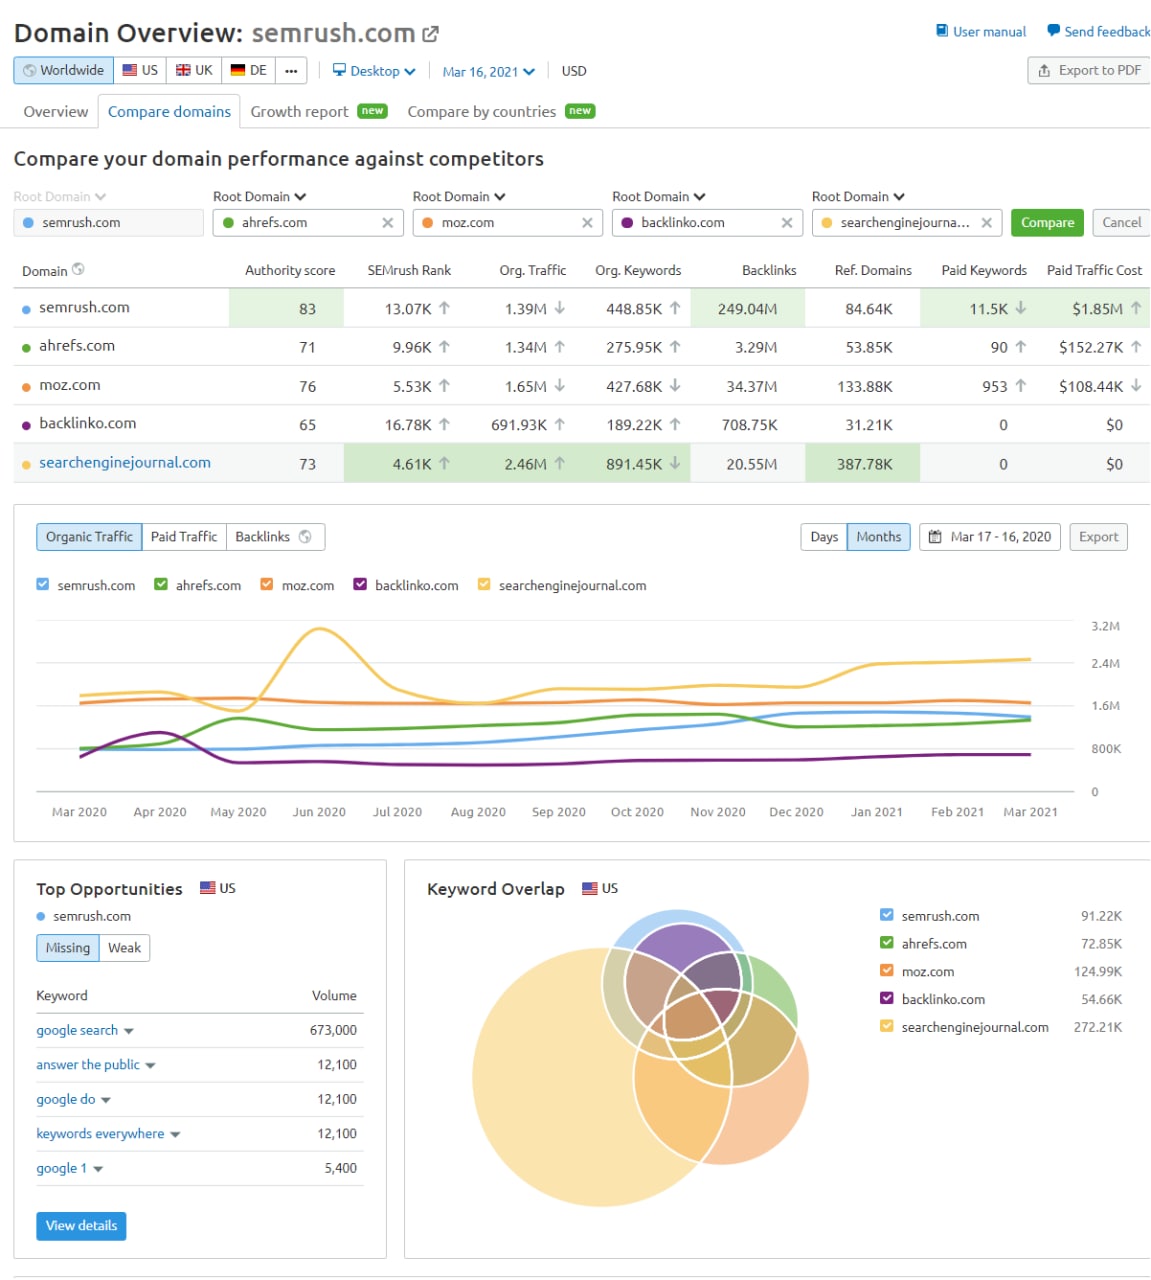The image size is (1151, 1280).
Task: Click the info icon next to Domain header
Action: [78, 269]
